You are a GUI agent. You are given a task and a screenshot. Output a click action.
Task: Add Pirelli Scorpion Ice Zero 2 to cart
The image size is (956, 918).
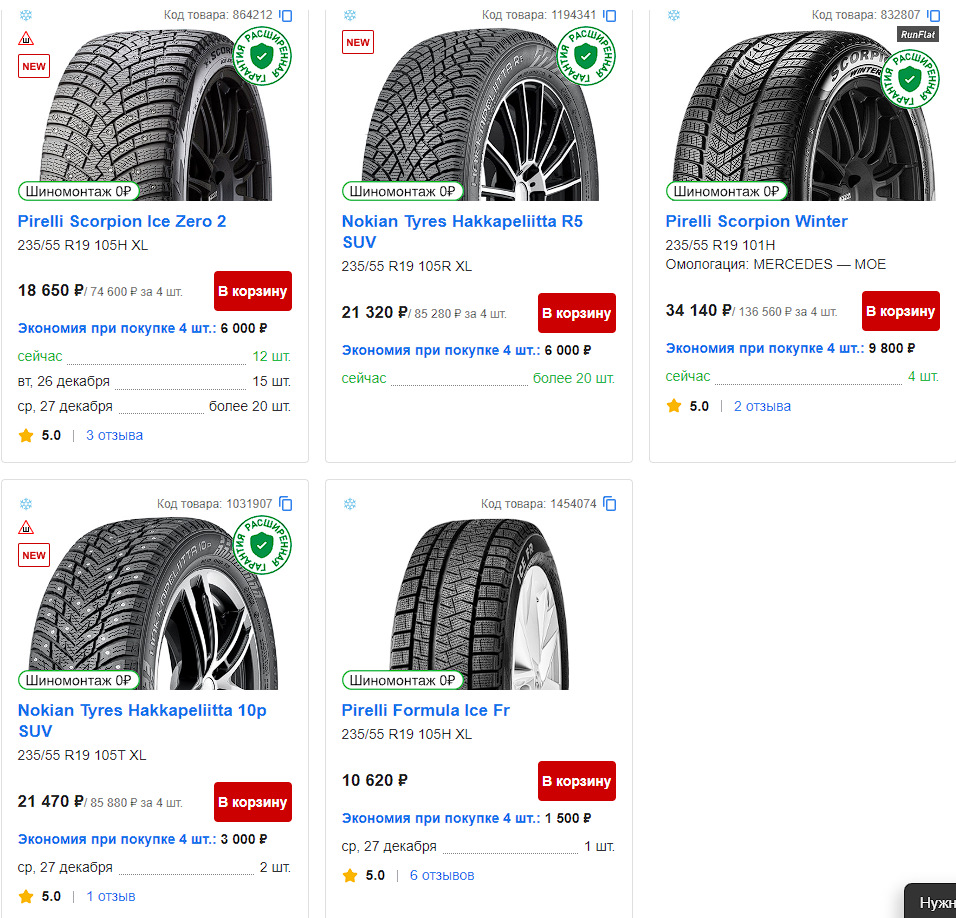253,291
